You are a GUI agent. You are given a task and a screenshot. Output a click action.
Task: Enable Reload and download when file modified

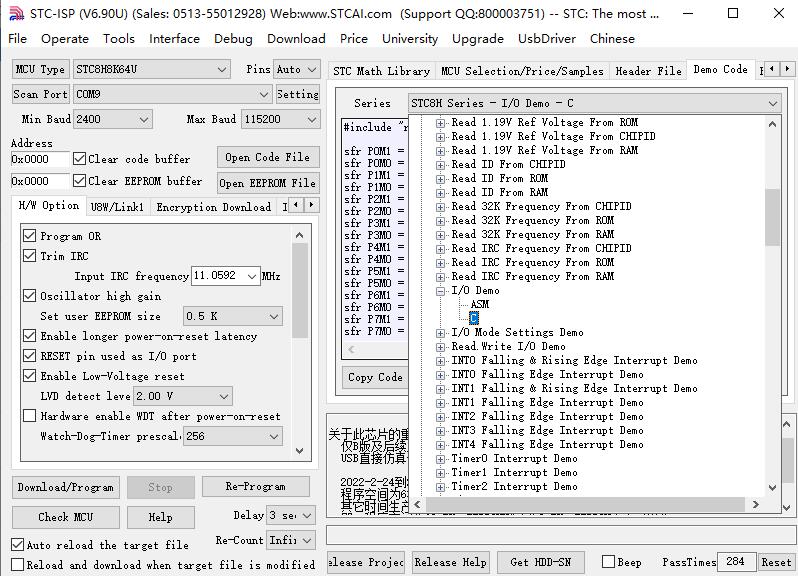point(17,564)
